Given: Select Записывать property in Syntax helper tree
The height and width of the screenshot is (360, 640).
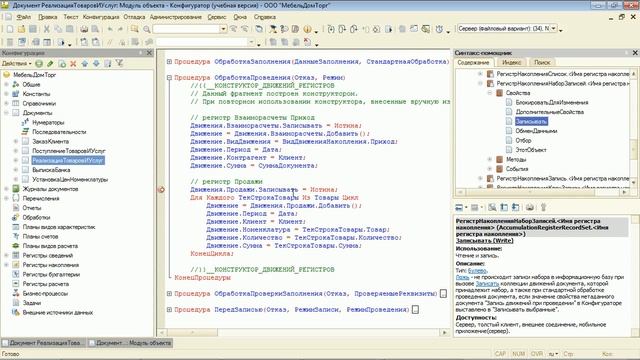Looking at the screenshot, I should [531, 121].
